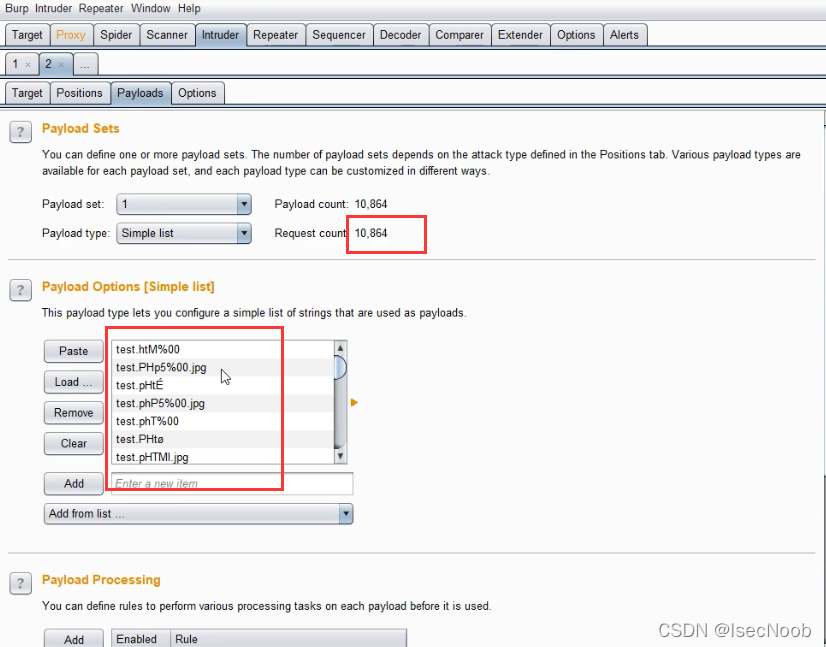Open the Burp menu

pos(16,8)
